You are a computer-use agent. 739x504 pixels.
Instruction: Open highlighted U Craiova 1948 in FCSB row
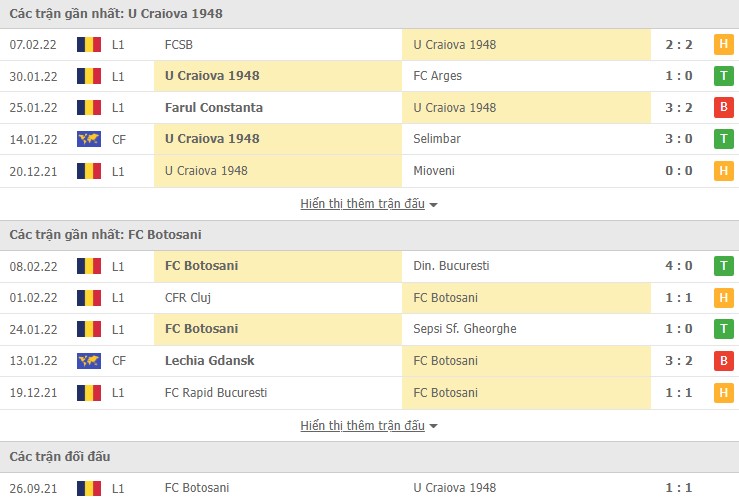tap(454, 45)
